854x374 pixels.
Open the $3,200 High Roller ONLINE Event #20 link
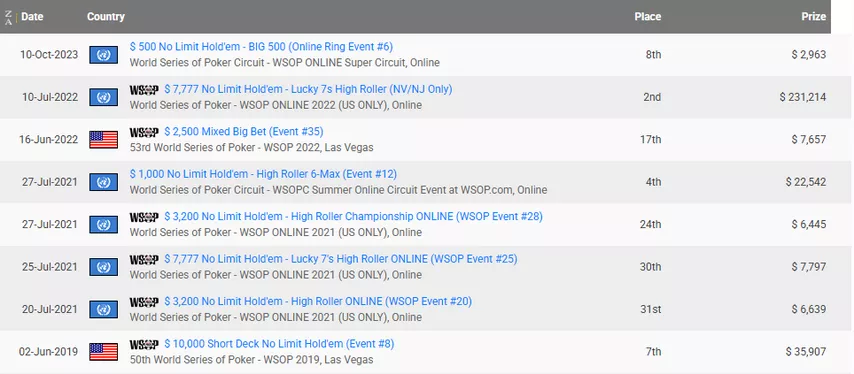tap(318, 302)
